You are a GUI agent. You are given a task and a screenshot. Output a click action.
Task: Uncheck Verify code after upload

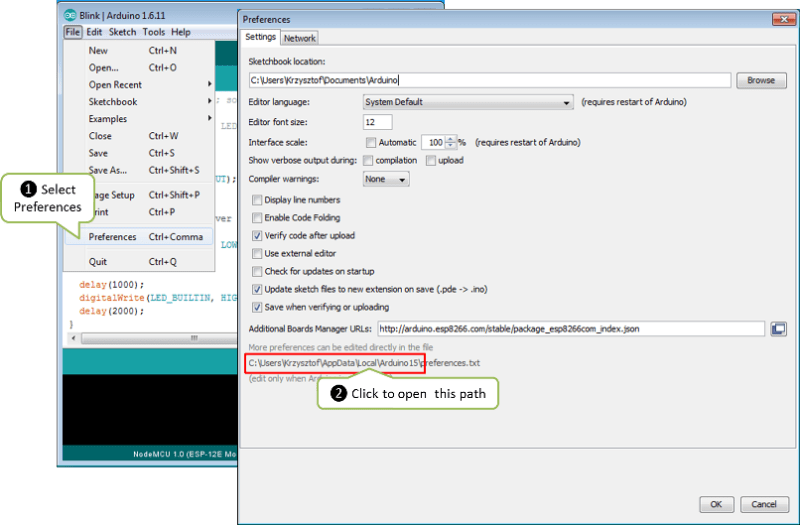coord(257,236)
